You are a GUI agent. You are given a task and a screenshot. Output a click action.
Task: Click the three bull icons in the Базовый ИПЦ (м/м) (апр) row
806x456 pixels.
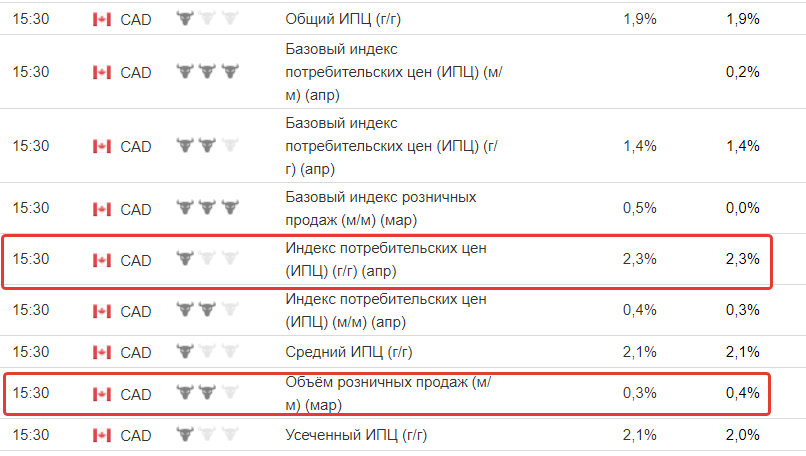click(208, 71)
